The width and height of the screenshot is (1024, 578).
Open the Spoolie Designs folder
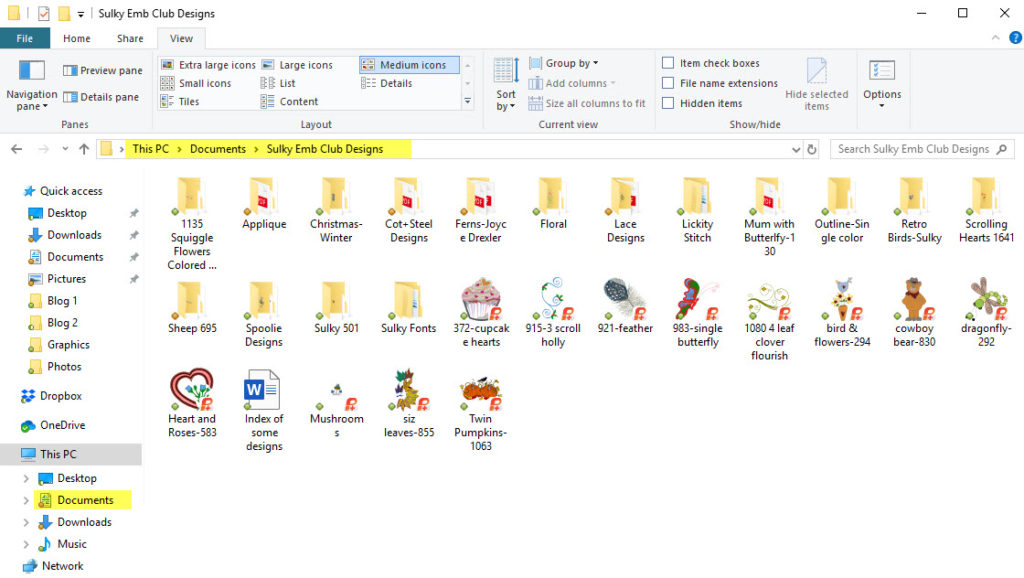point(264,314)
